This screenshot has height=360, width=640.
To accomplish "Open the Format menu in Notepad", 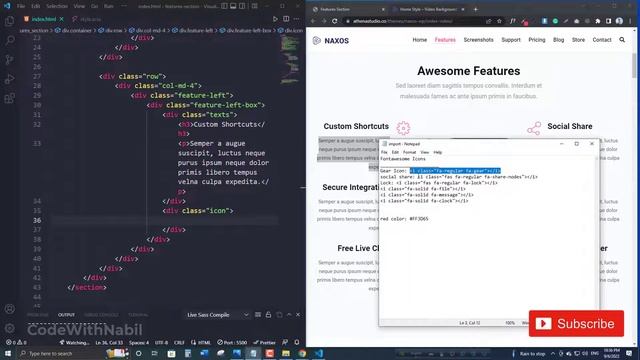I will tap(409, 152).
